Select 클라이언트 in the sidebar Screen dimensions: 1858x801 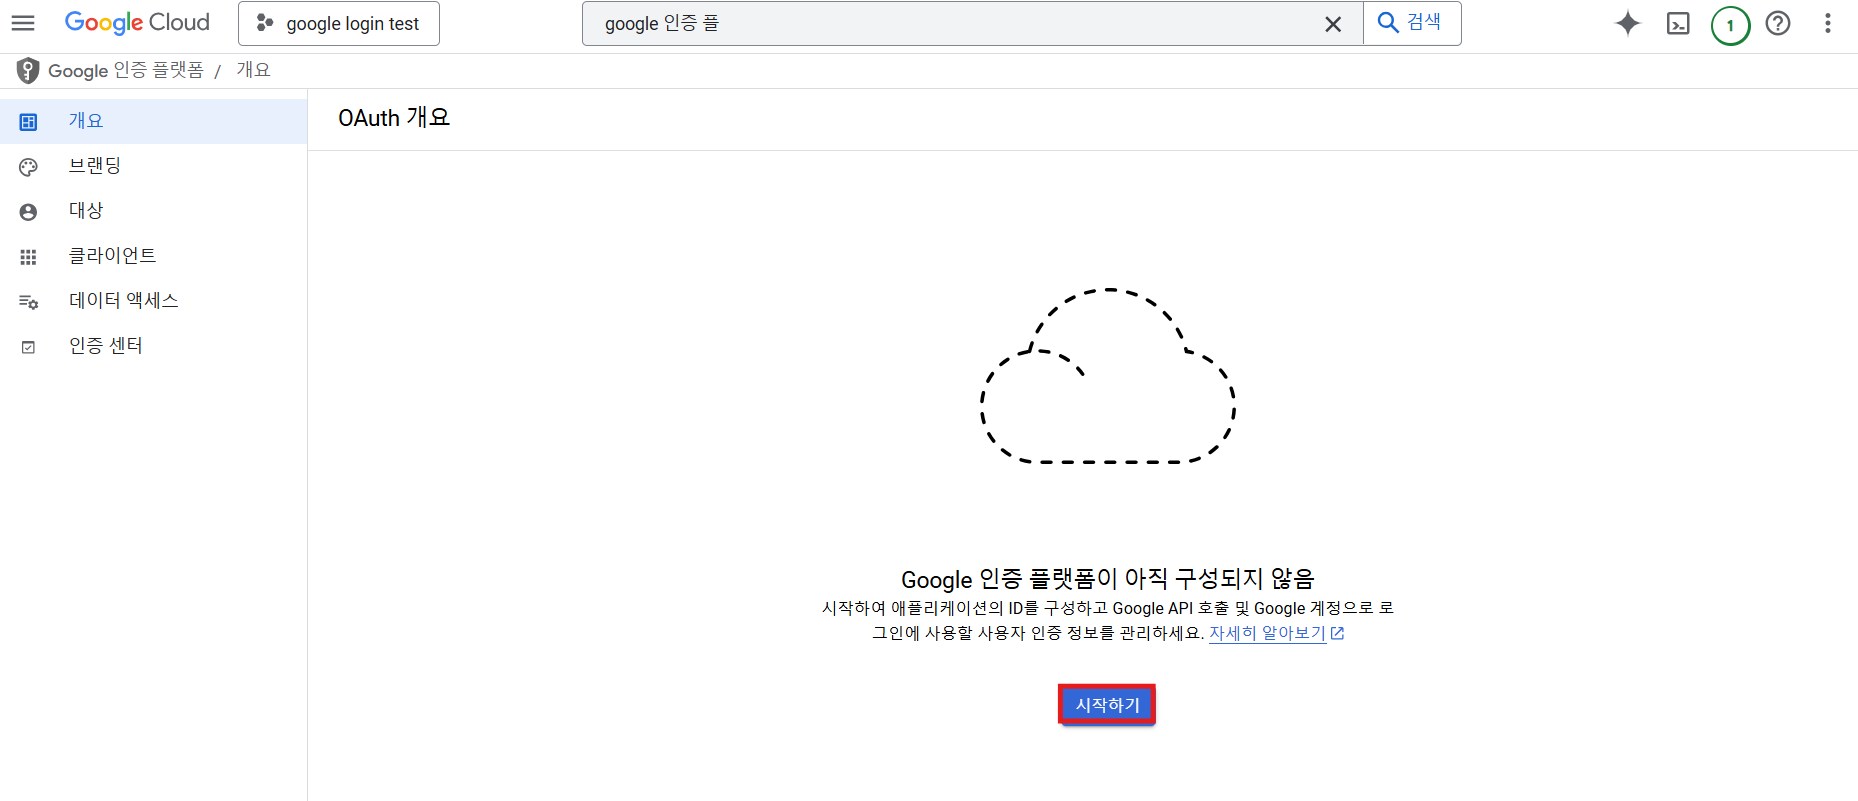tap(153, 256)
